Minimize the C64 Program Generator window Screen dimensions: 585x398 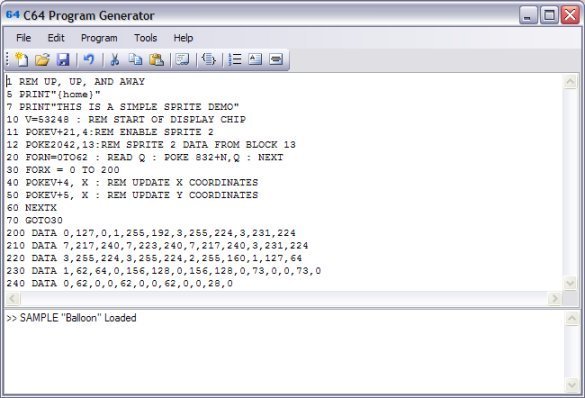point(528,15)
